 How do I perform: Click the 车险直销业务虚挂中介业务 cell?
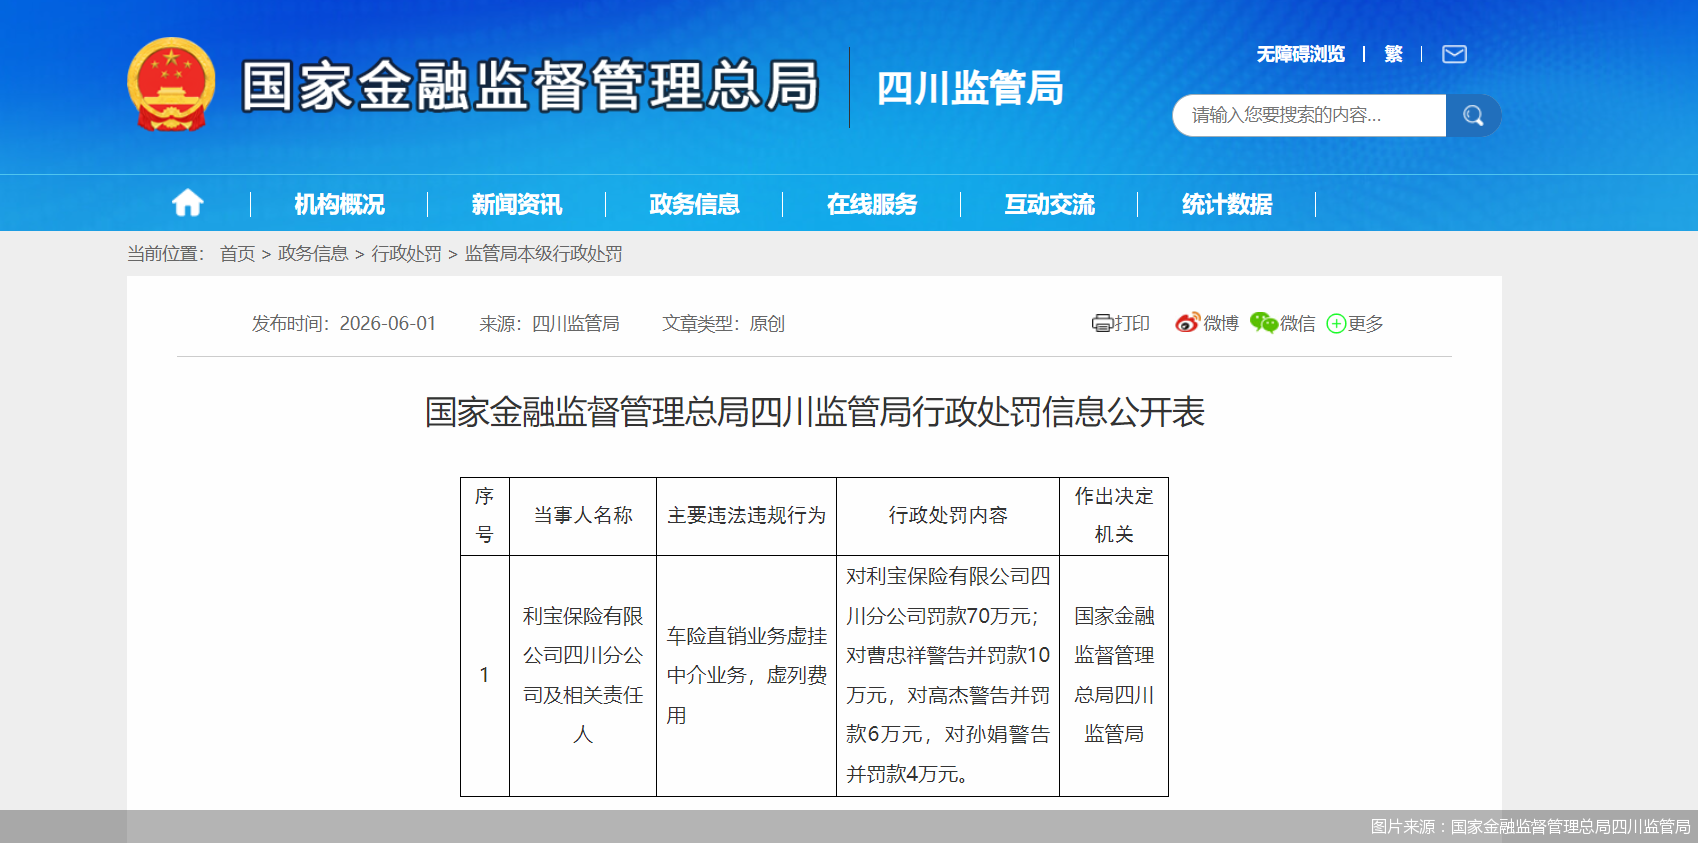pyautogui.click(x=746, y=676)
